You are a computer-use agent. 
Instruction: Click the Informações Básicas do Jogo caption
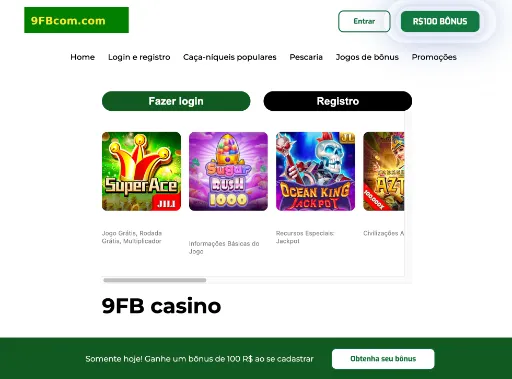click(x=224, y=247)
